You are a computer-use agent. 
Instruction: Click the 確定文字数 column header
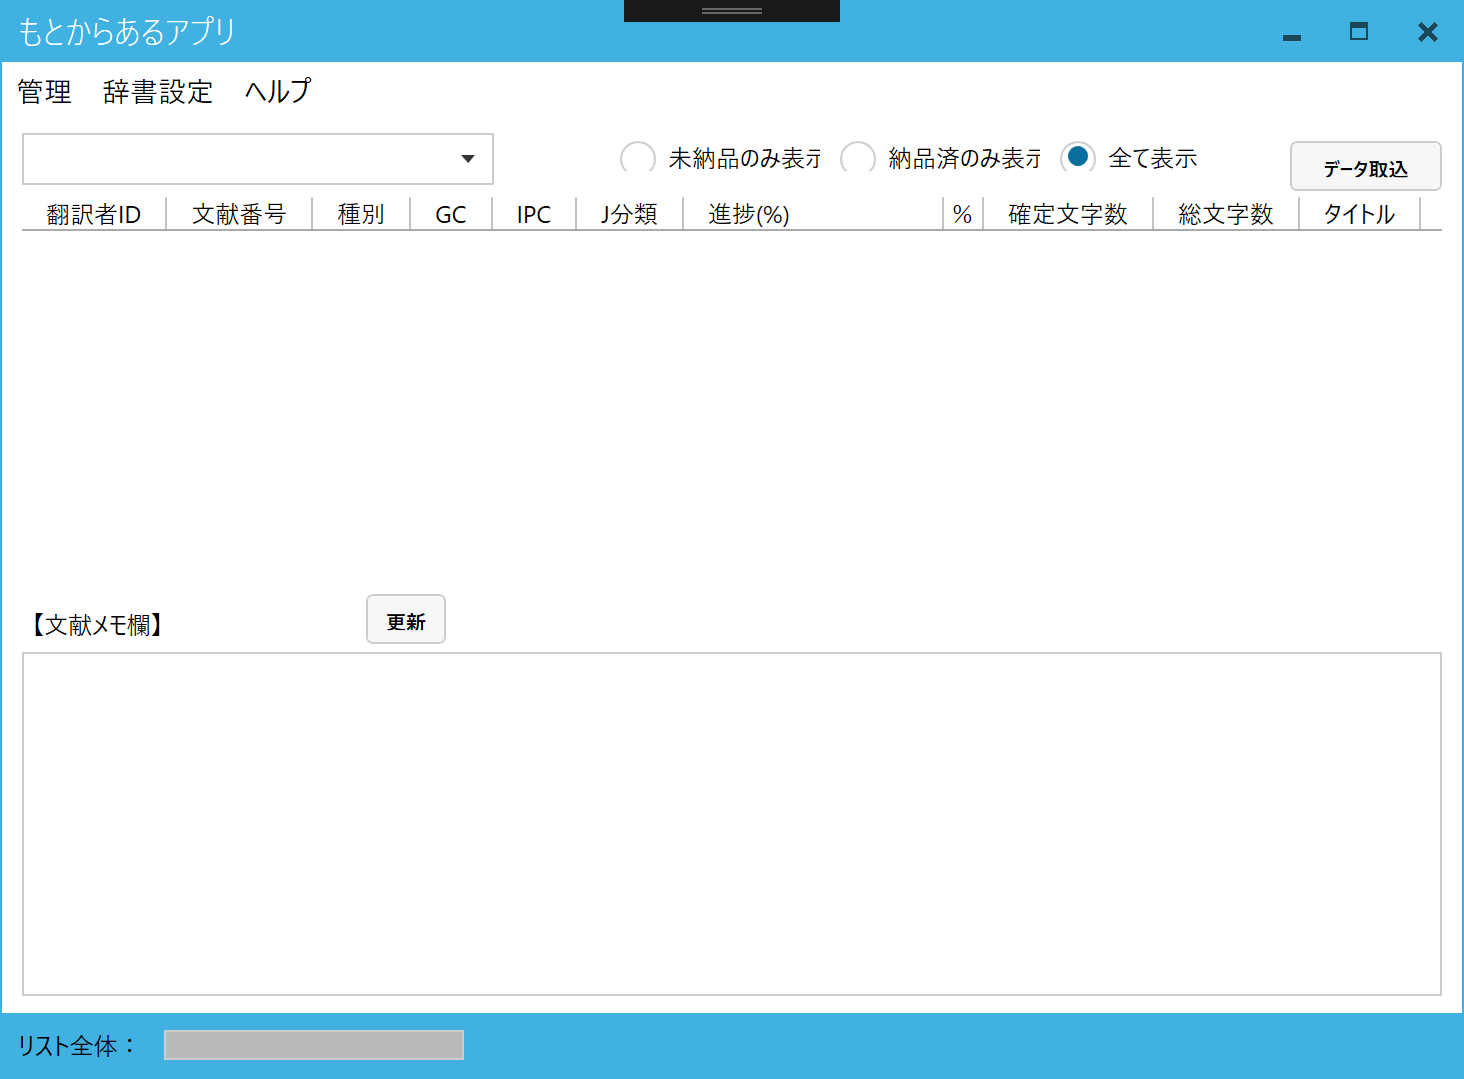1068,214
